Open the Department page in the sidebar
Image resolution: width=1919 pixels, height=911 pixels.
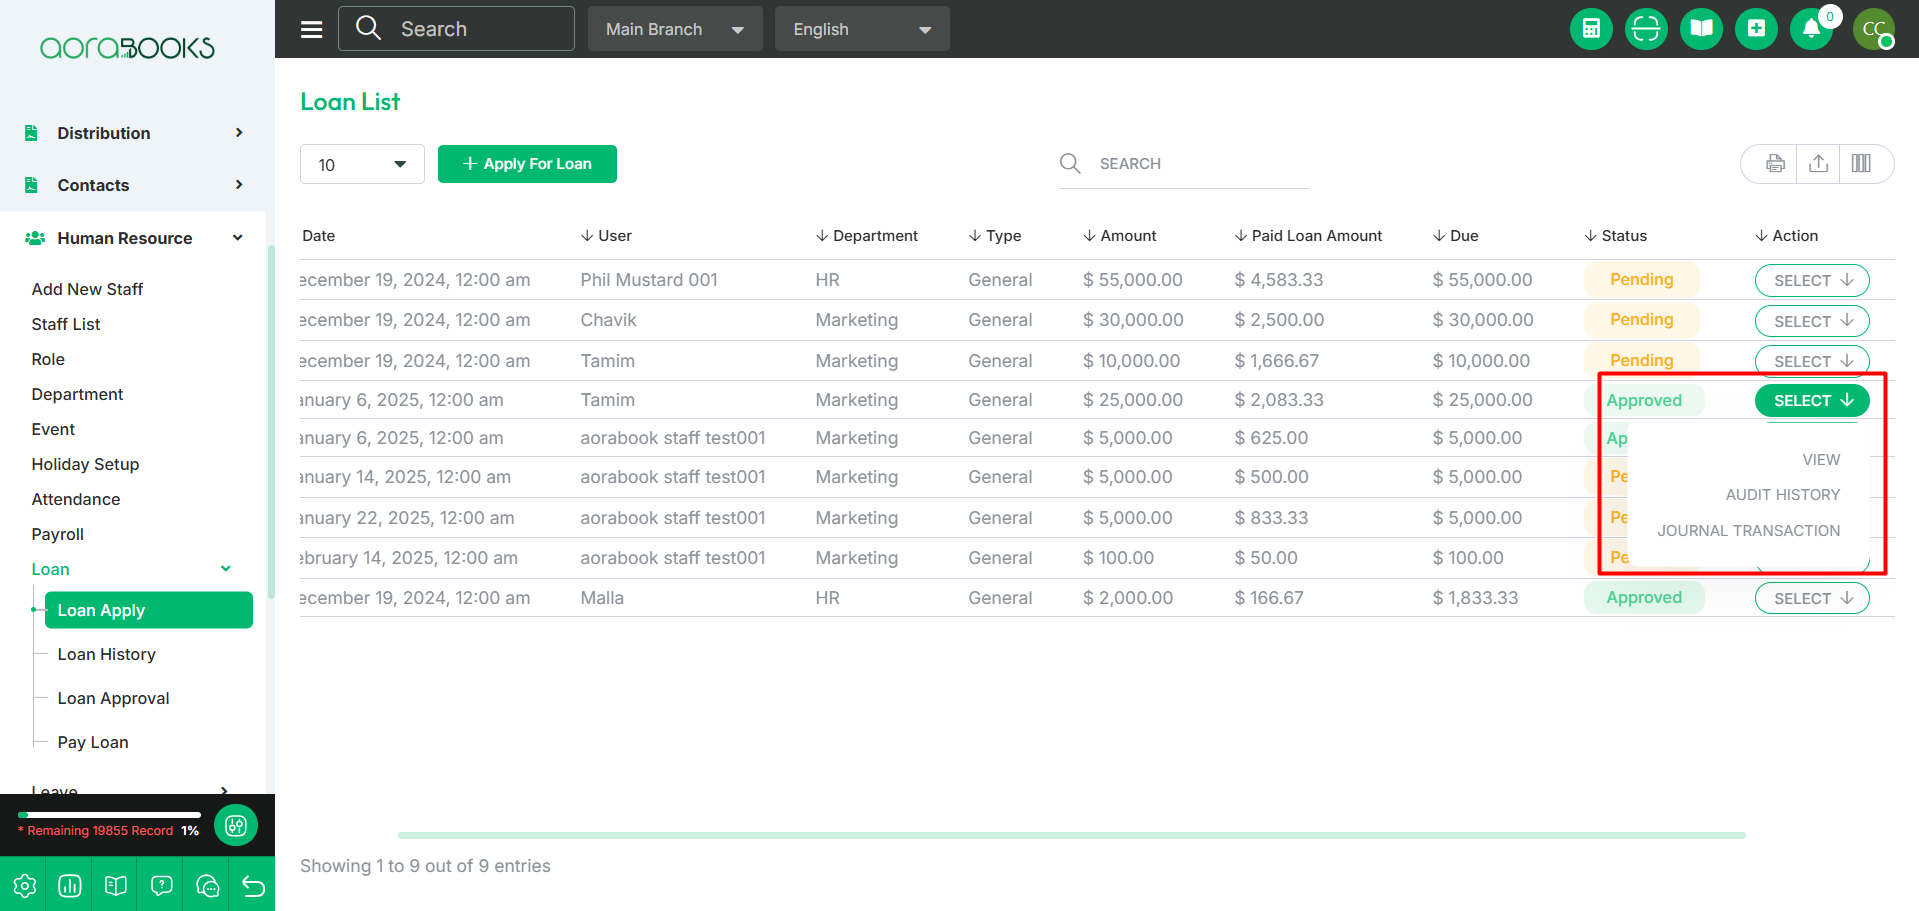coord(77,394)
